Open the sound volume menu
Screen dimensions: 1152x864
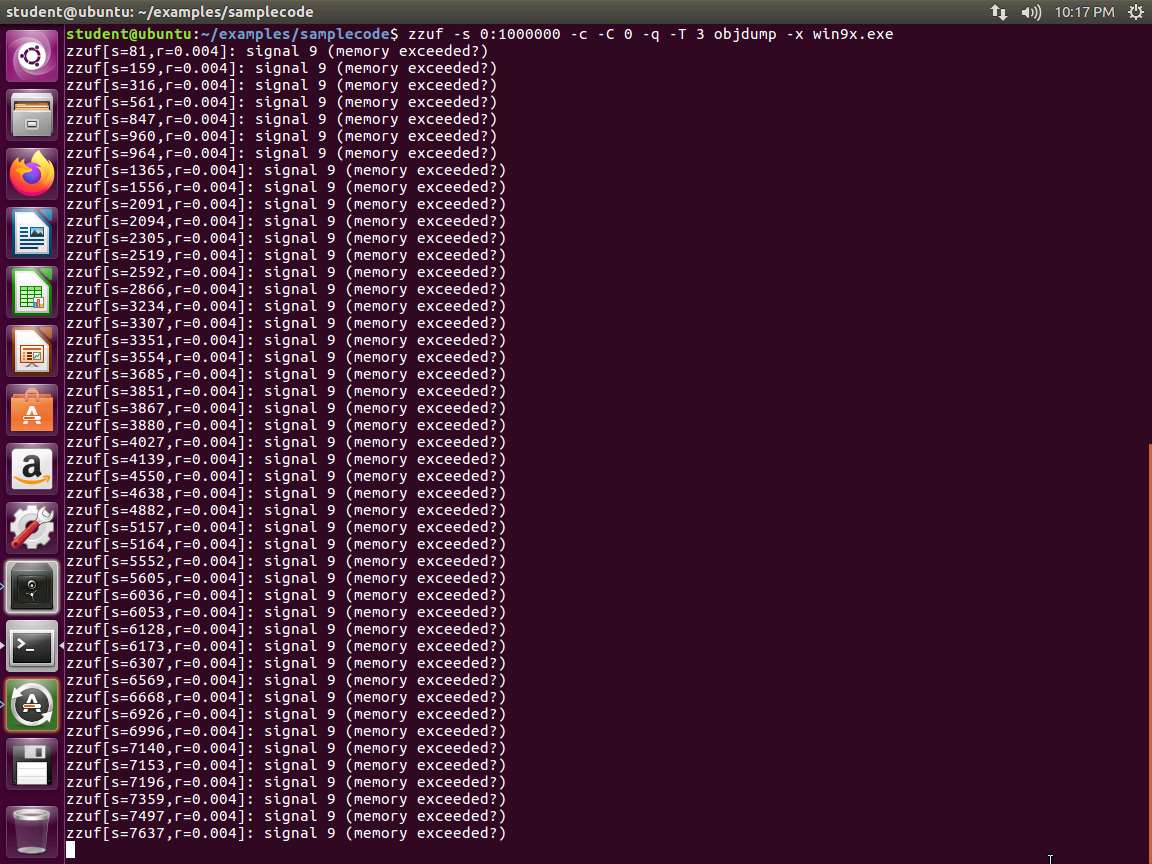coord(1031,12)
